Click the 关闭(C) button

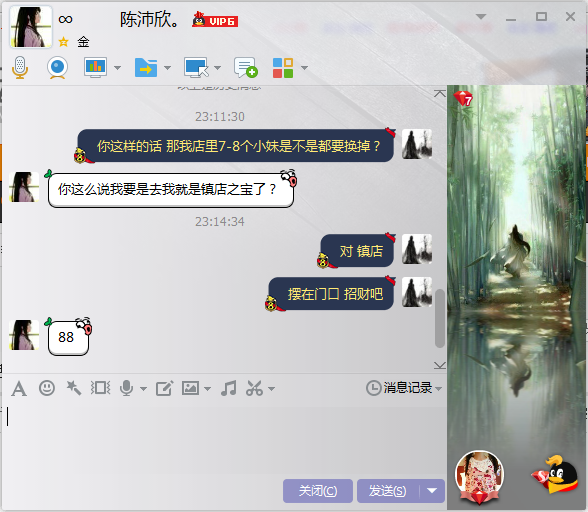point(318,491)
